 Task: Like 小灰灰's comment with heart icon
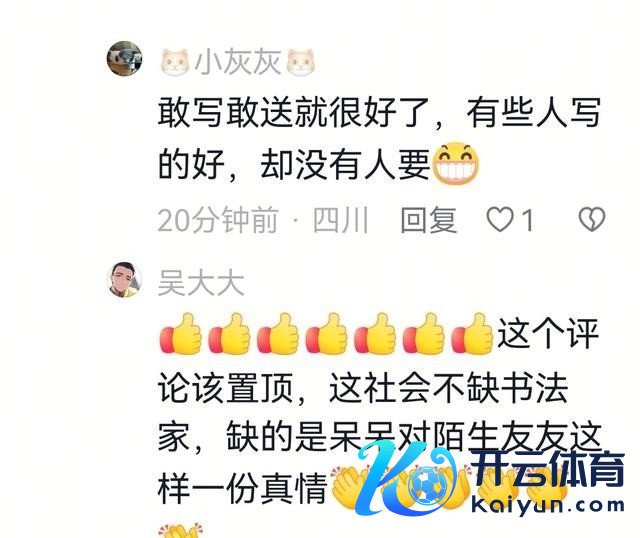pos(500,220)
